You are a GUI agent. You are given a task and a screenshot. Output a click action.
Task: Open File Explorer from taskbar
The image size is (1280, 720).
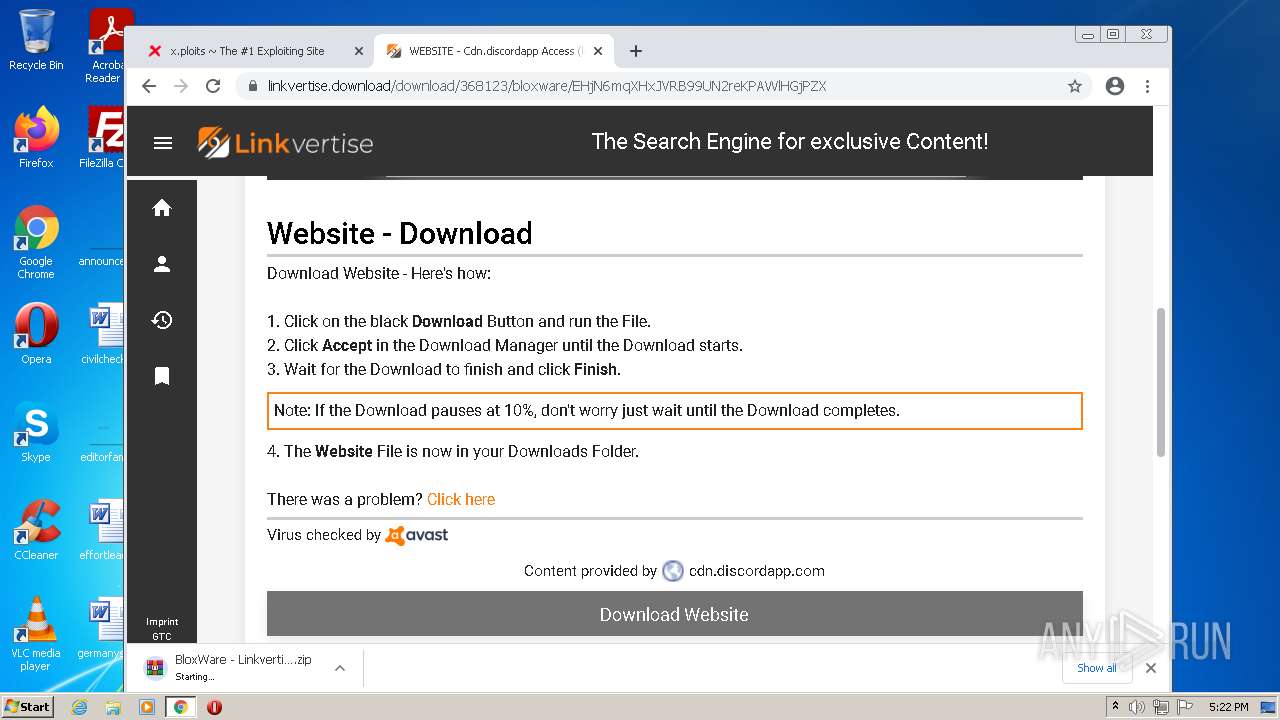[113, 707]
